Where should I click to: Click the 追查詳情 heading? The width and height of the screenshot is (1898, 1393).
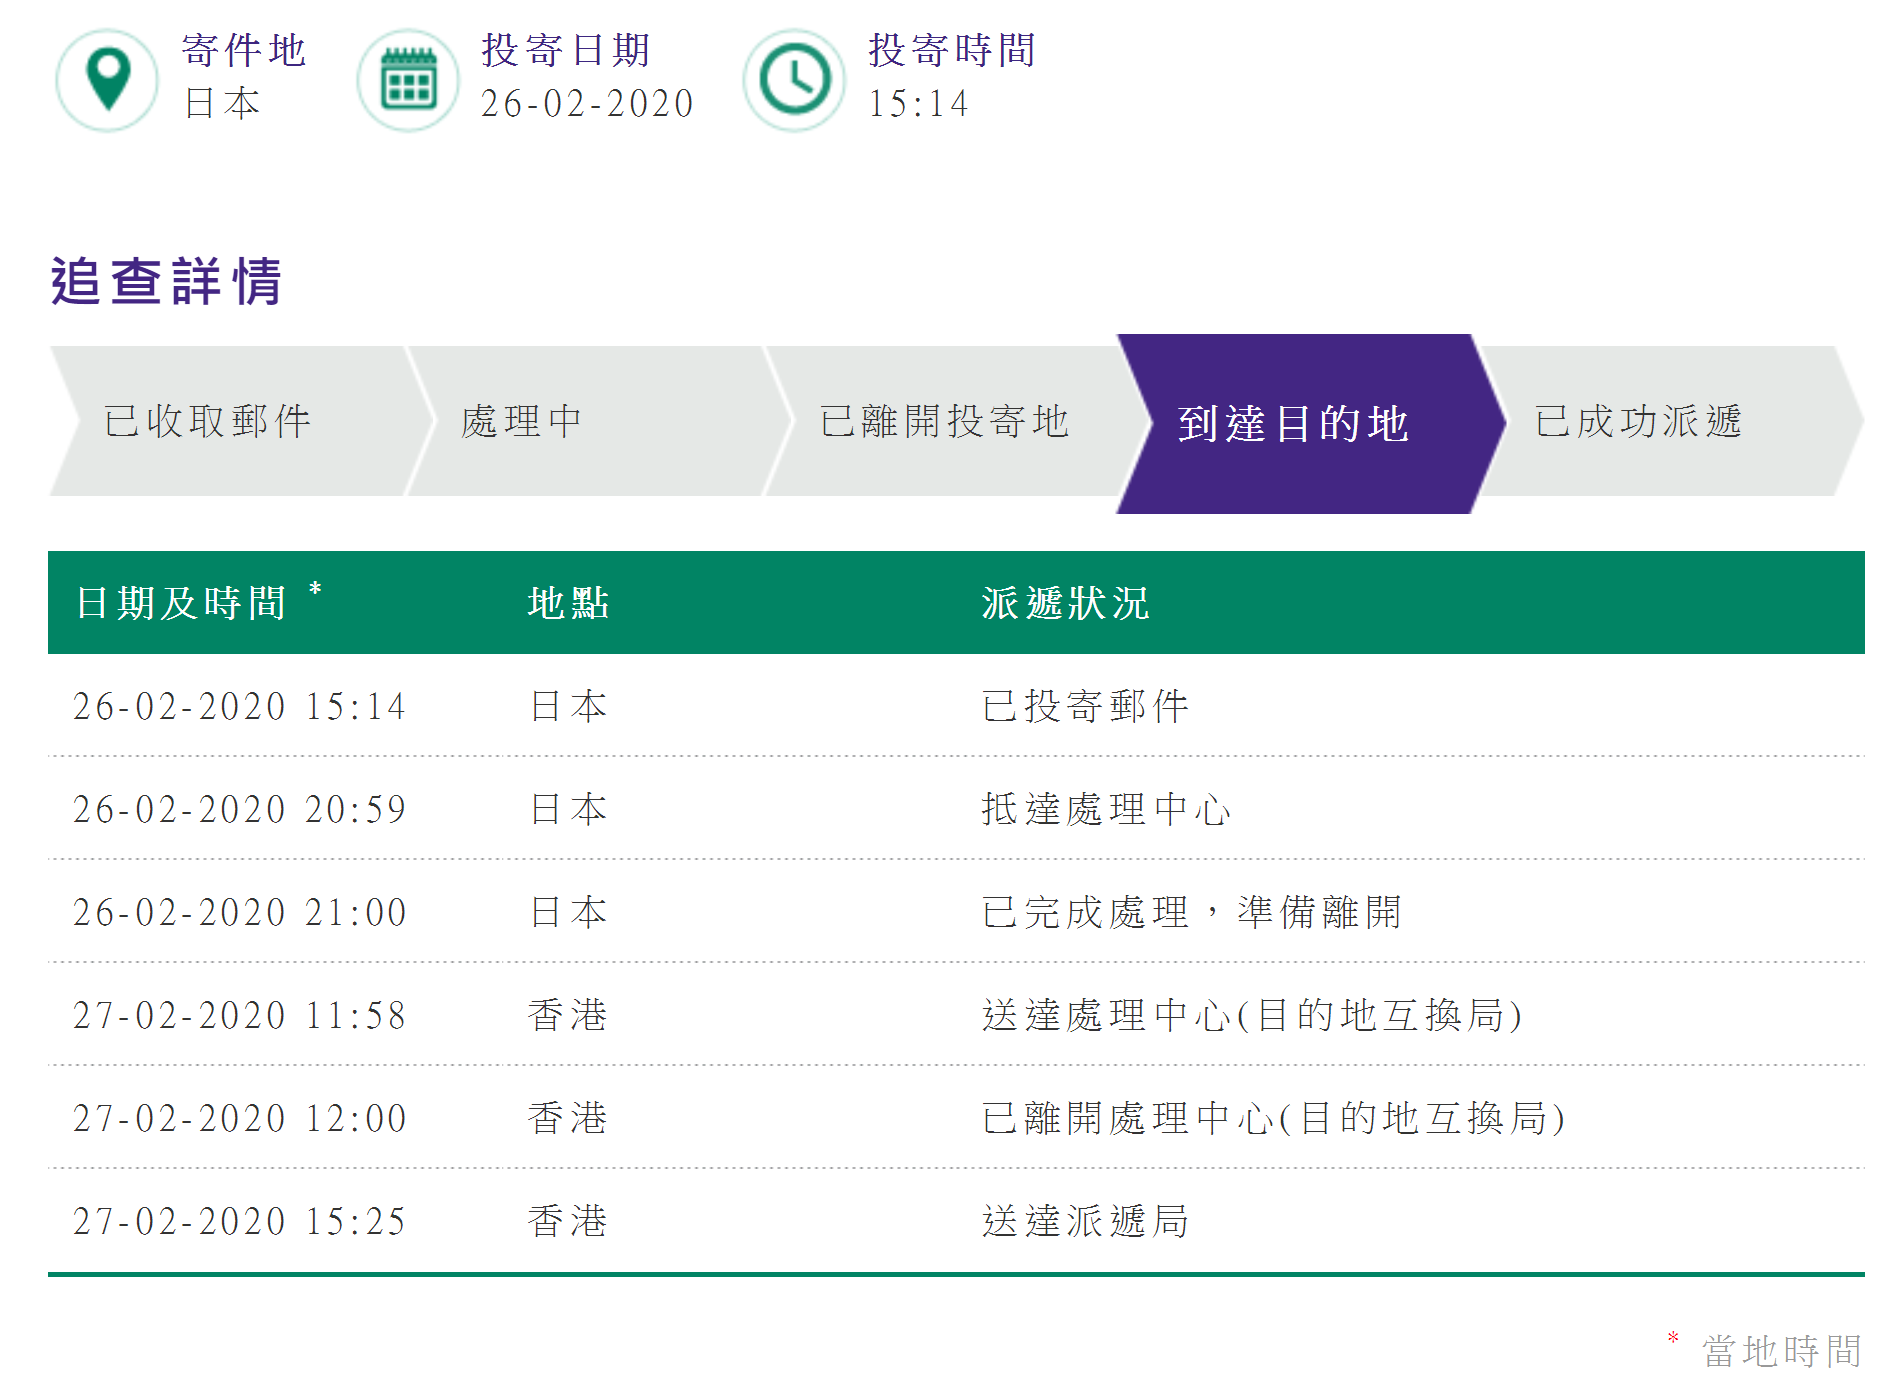tap(167, 281)
